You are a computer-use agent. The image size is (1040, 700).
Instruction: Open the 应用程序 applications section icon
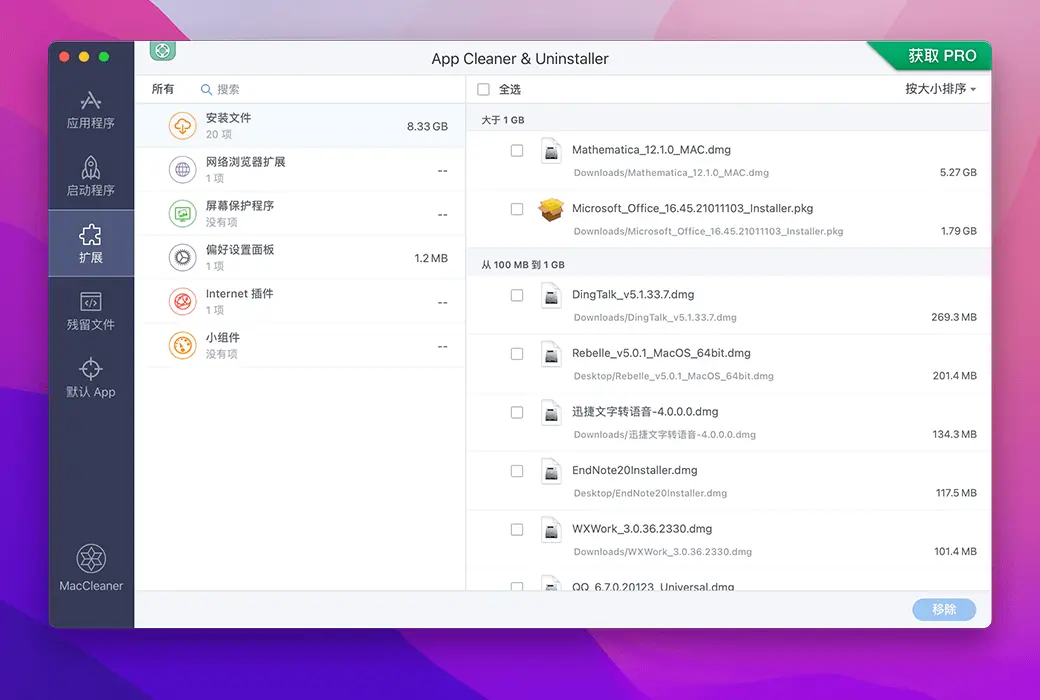point(91,100)
